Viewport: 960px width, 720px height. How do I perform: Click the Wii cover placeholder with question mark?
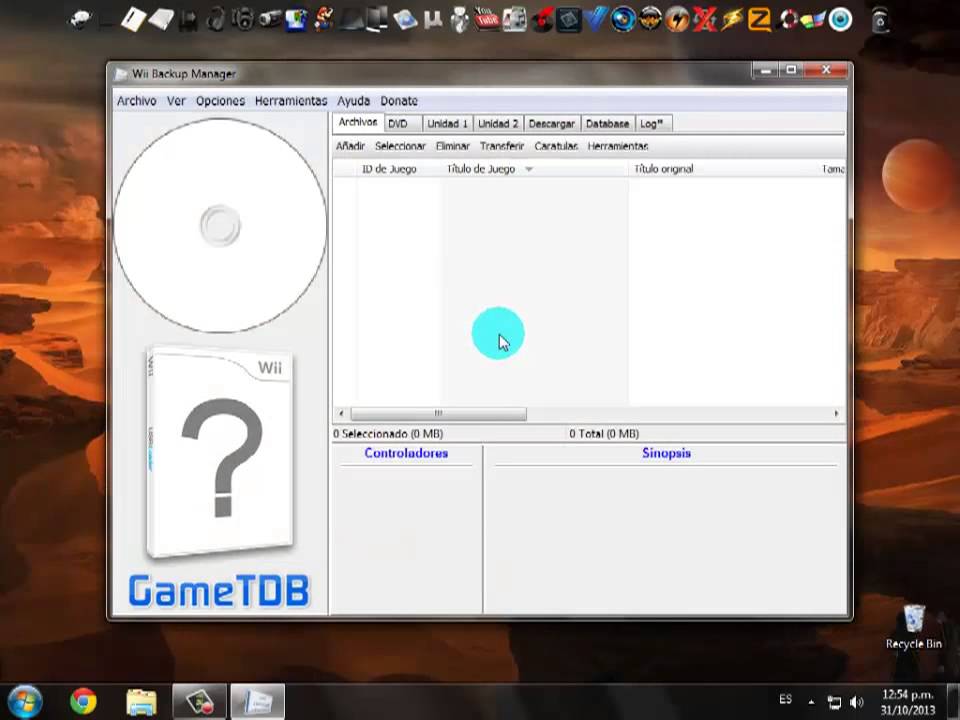(220, 453)
